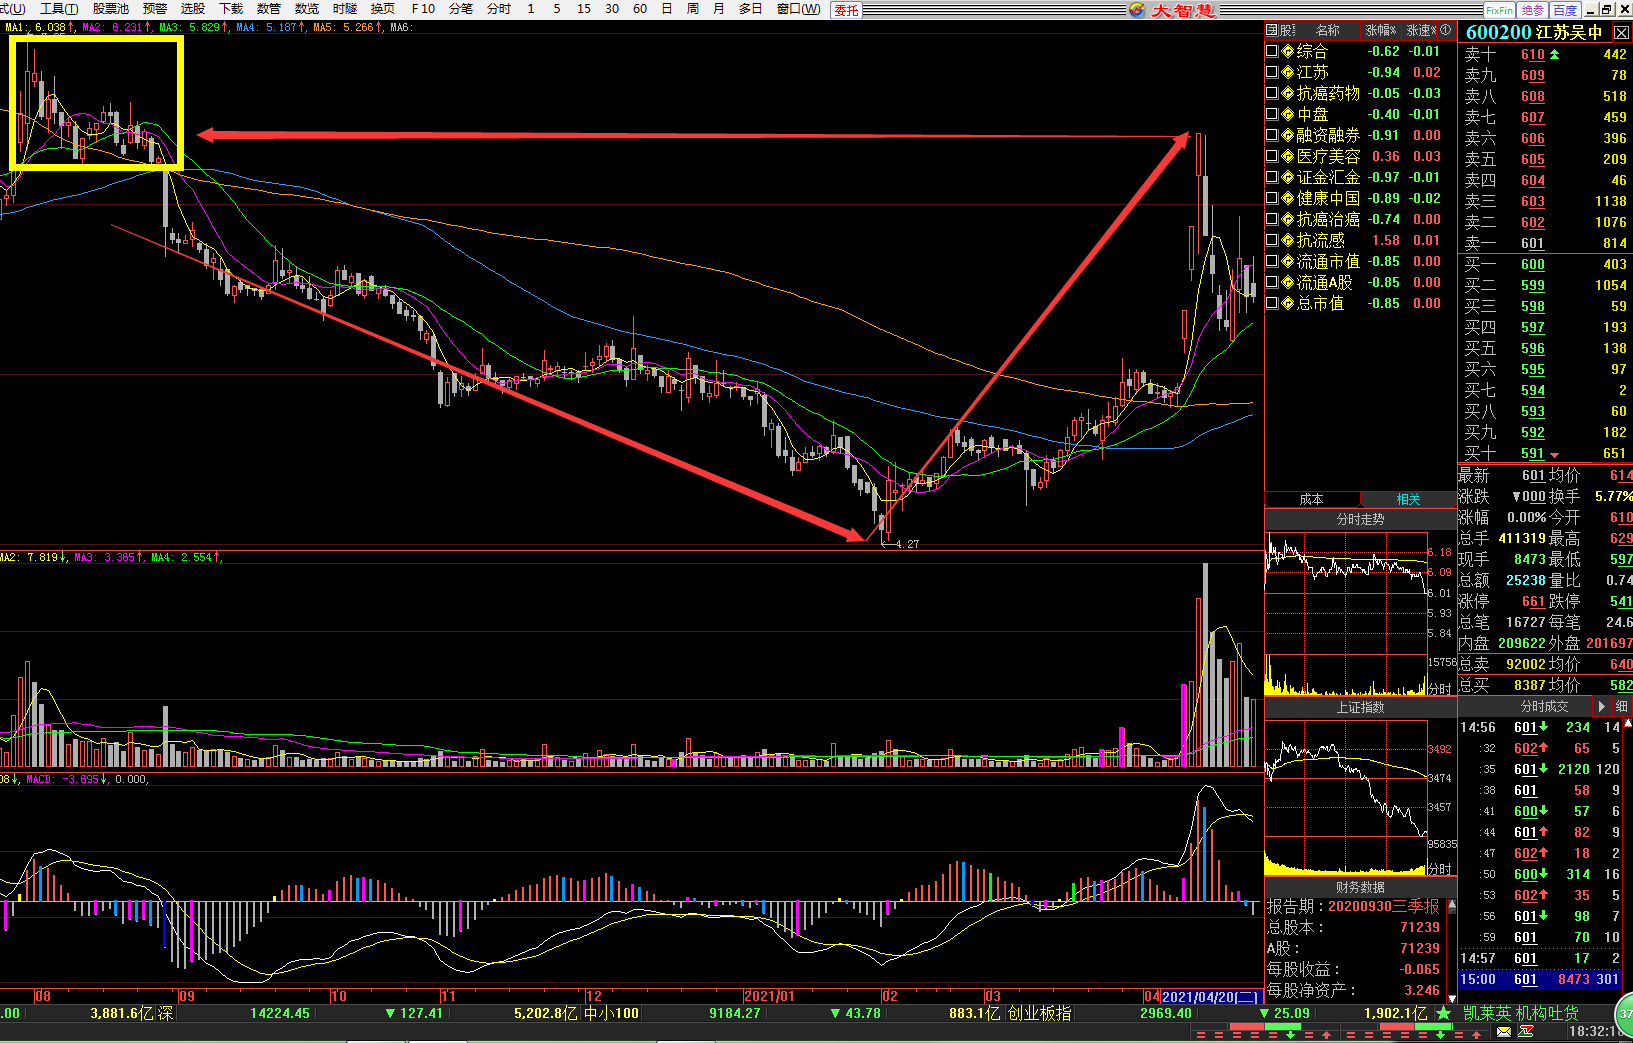Click the 绝参 button
The width and height of the screenshot is (1633, 1043).
click(1533, 10)
